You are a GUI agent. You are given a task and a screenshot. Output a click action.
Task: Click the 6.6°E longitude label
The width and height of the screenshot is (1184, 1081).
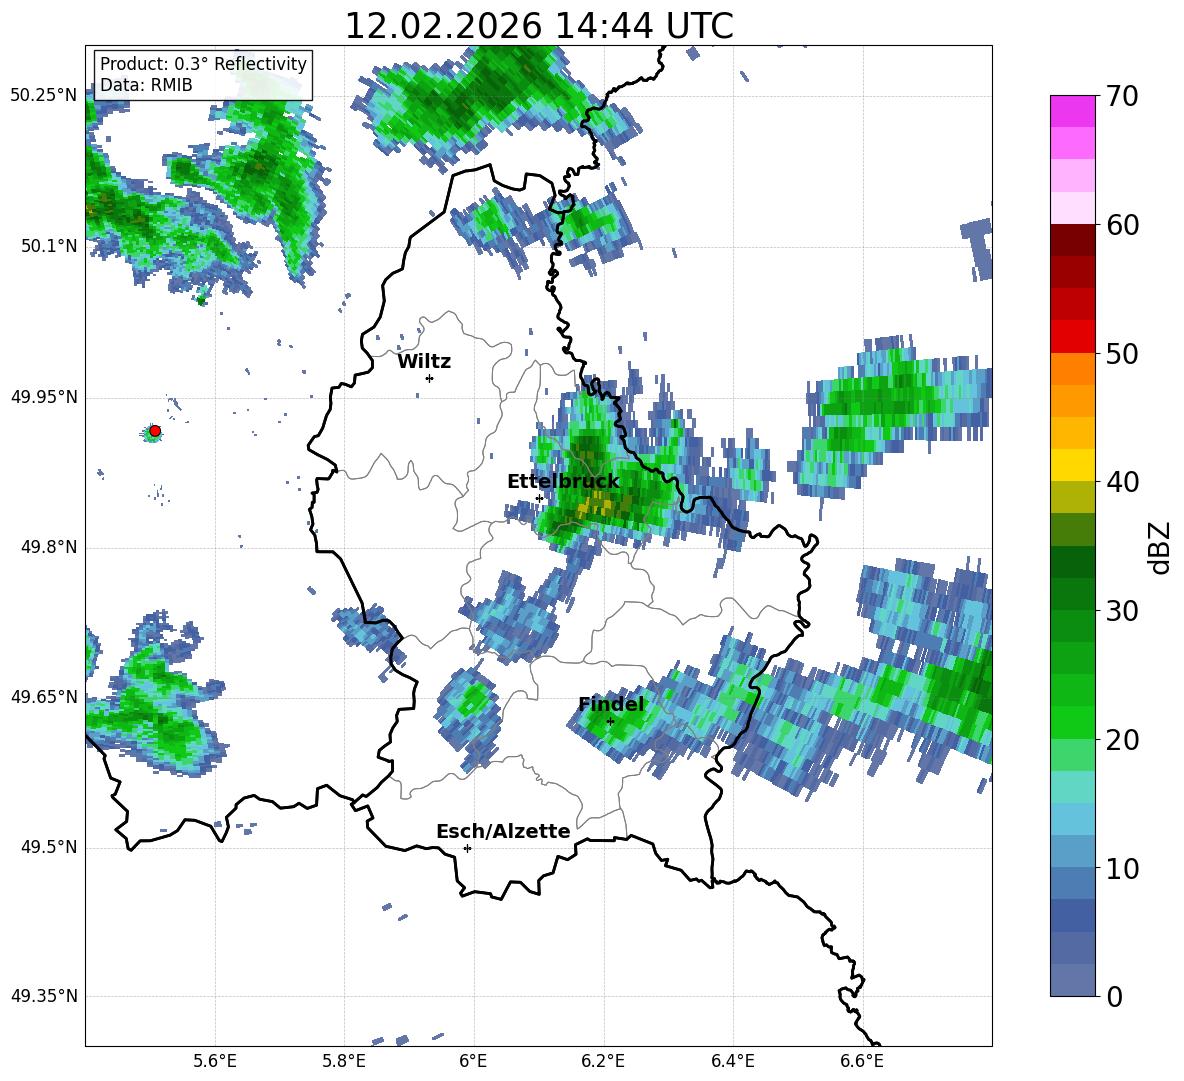[862, 1061]
